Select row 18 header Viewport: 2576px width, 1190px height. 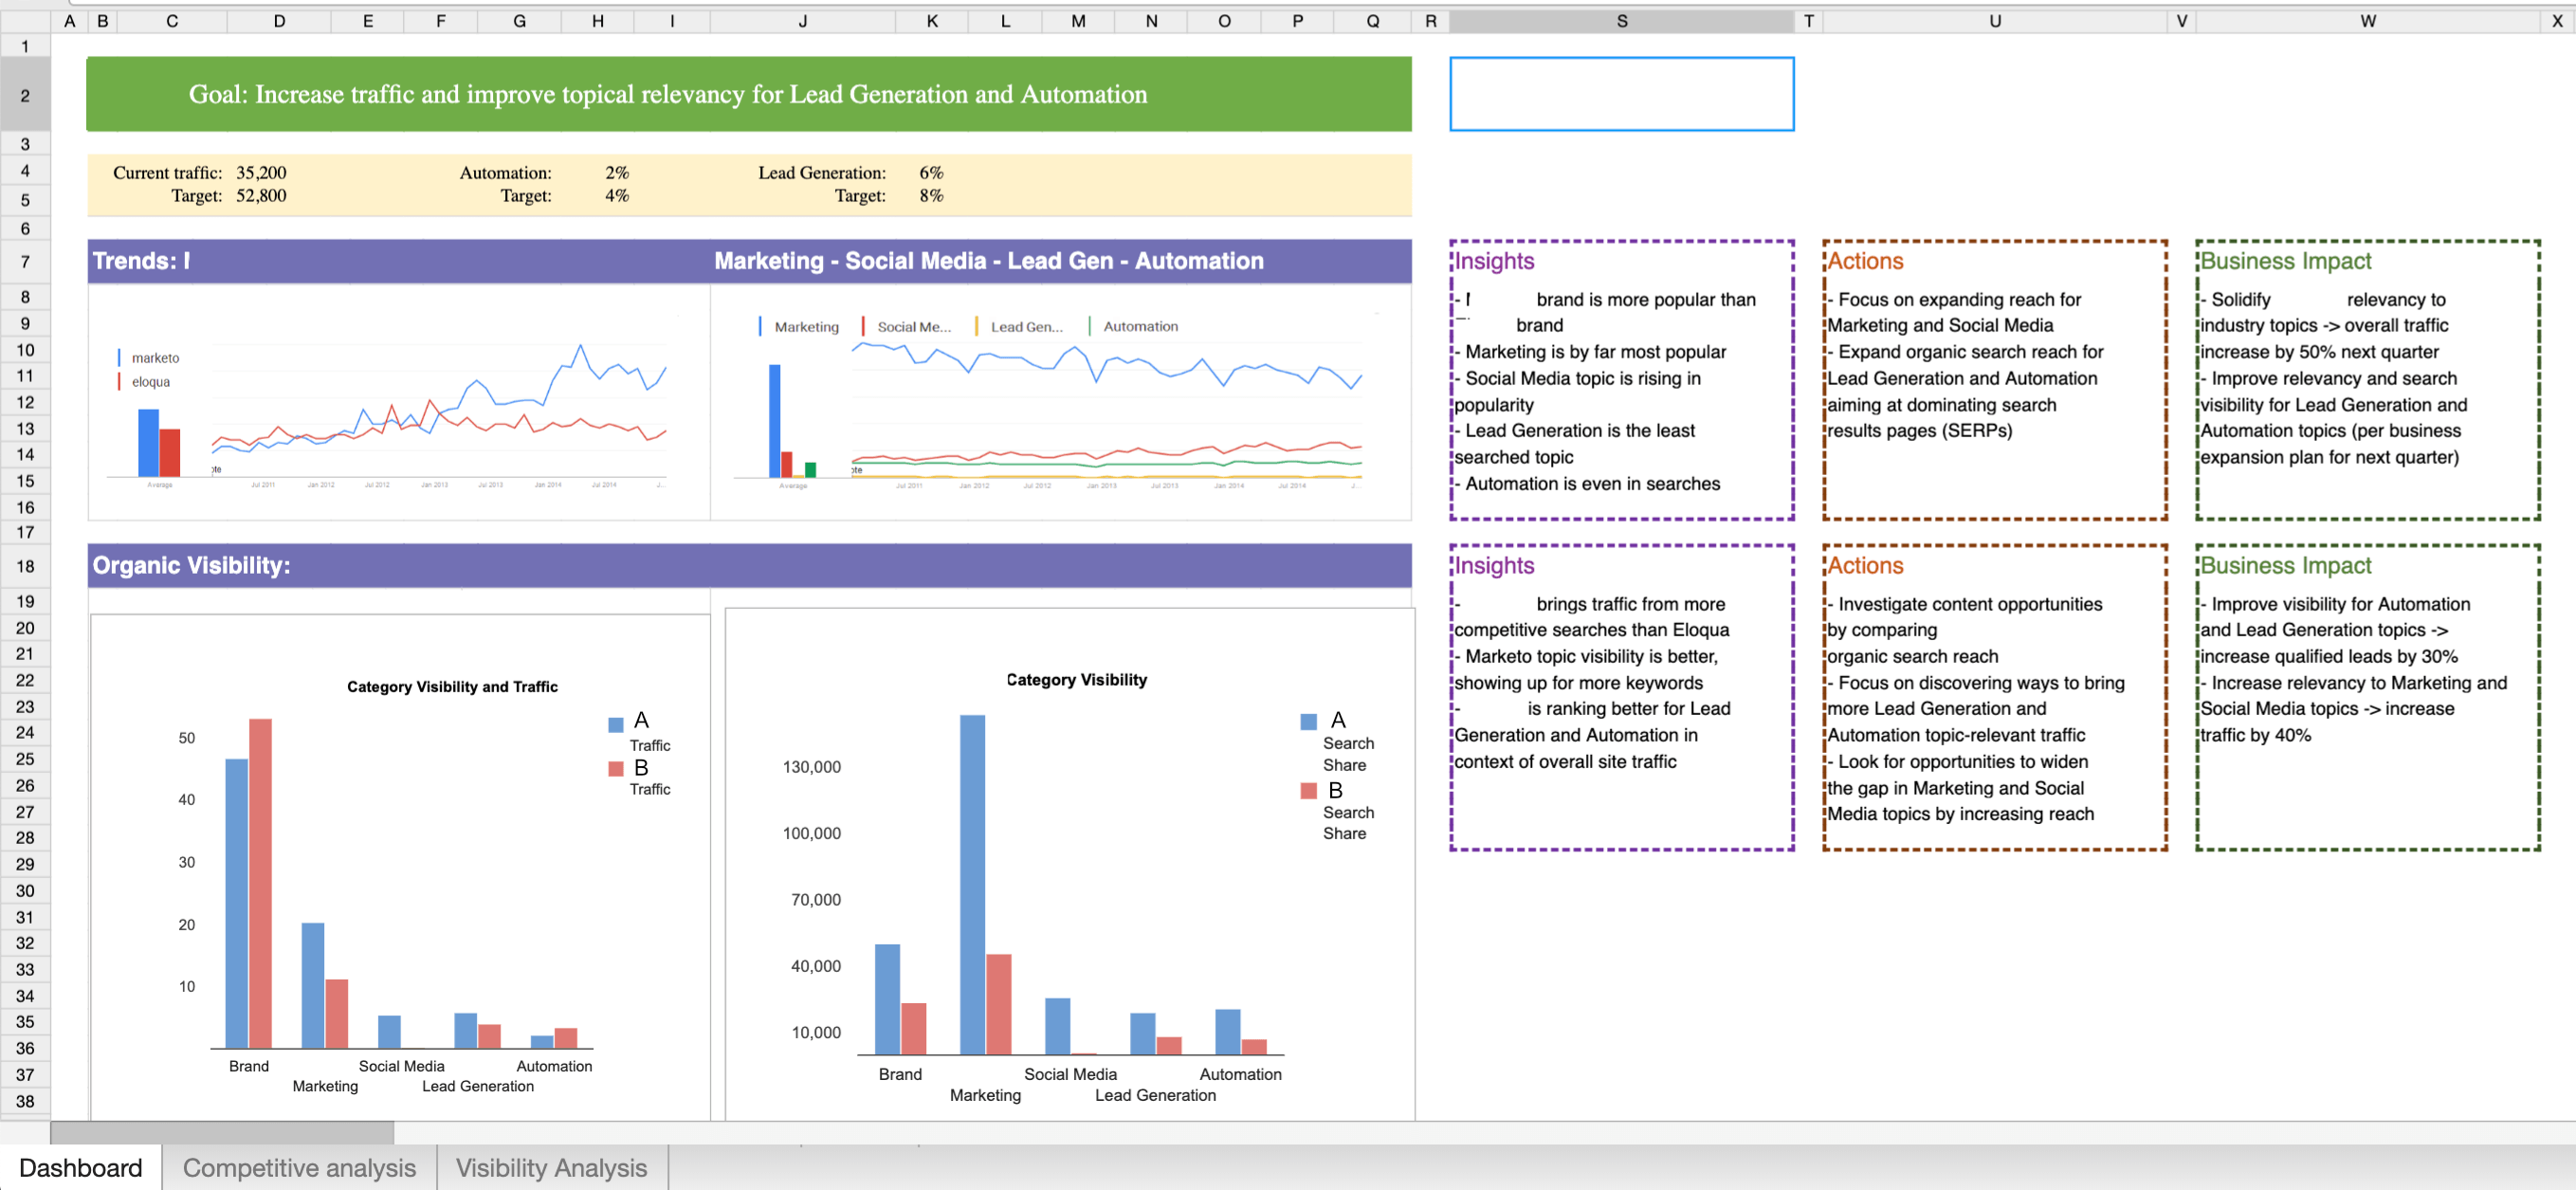click(25, 566)
